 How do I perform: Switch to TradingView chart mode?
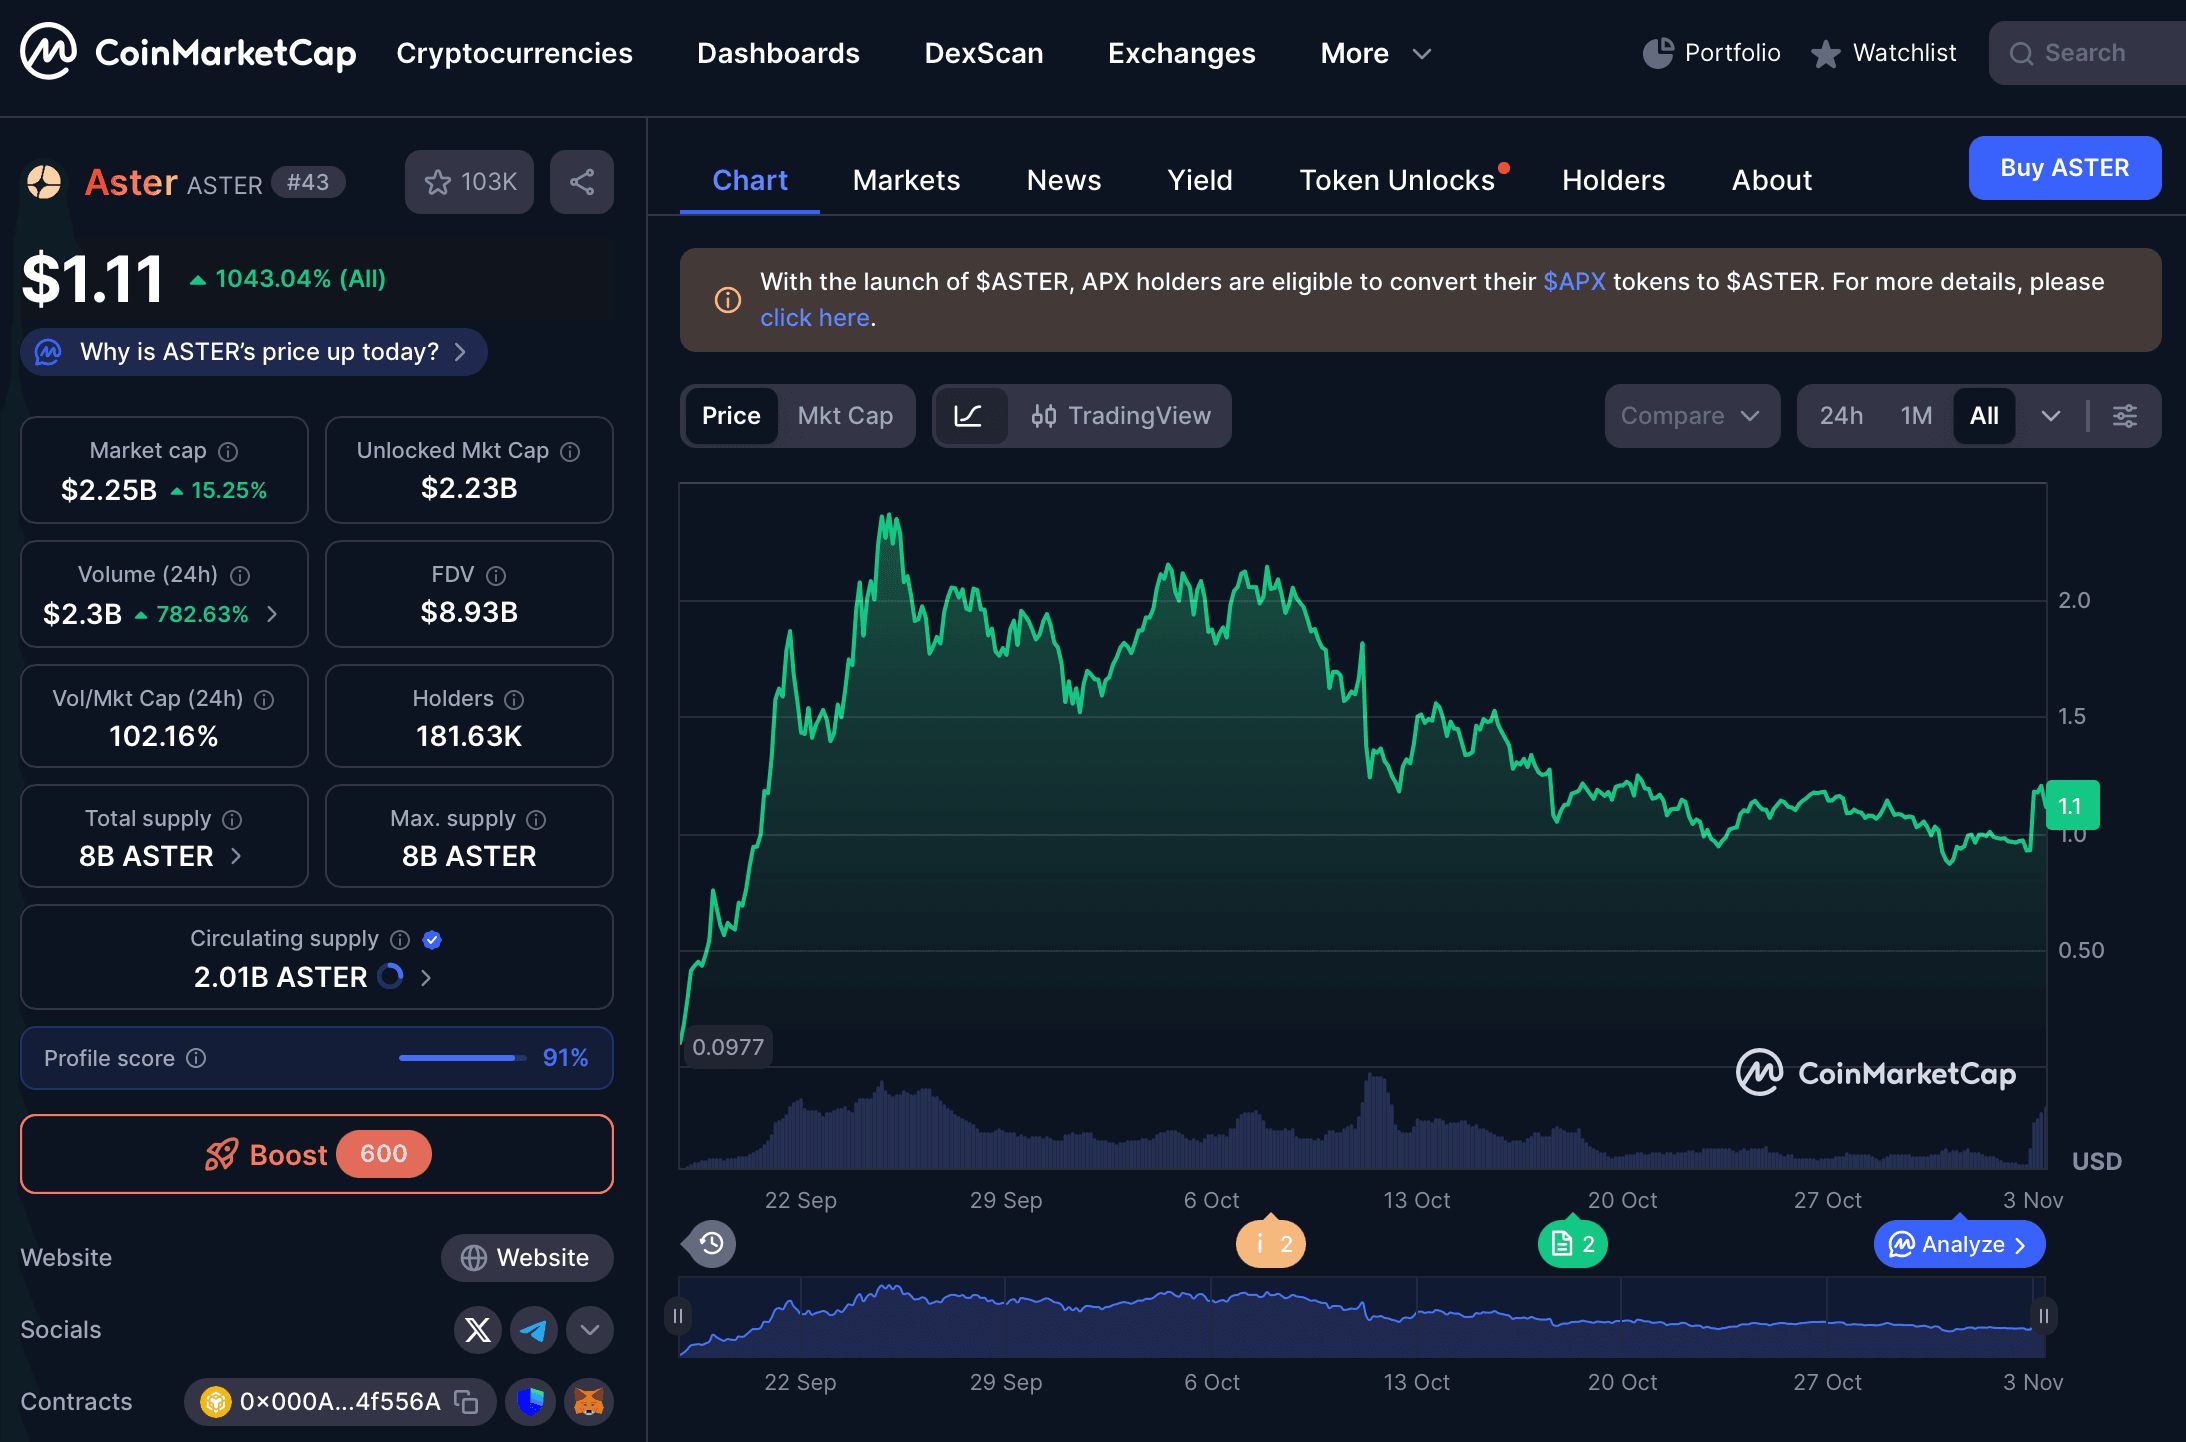(1121, 416)
